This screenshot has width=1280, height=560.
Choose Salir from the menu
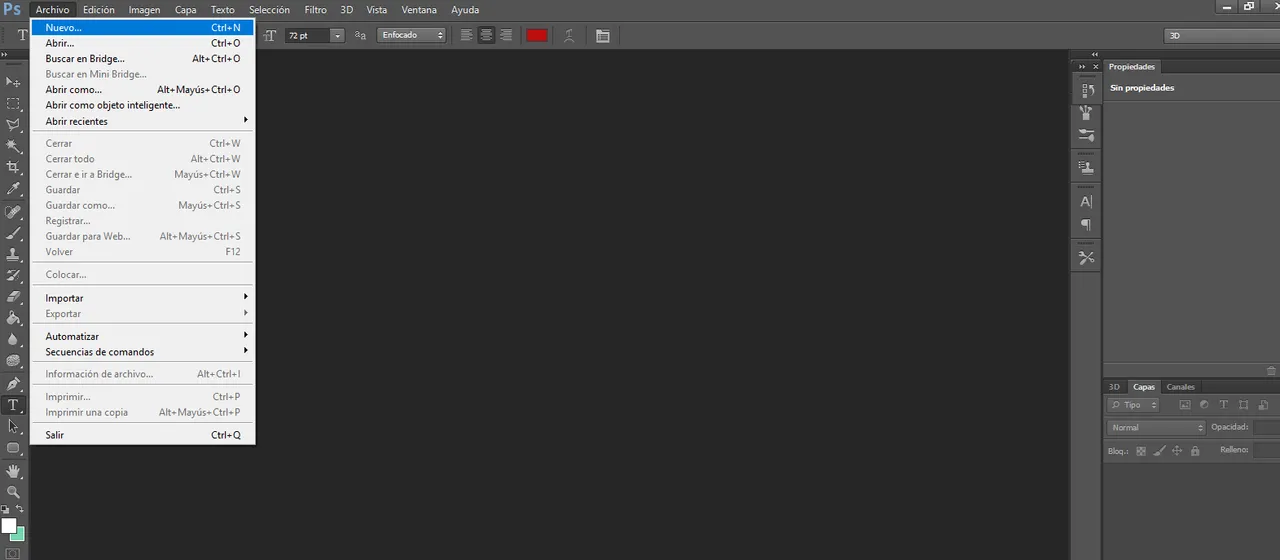[142, 435]
